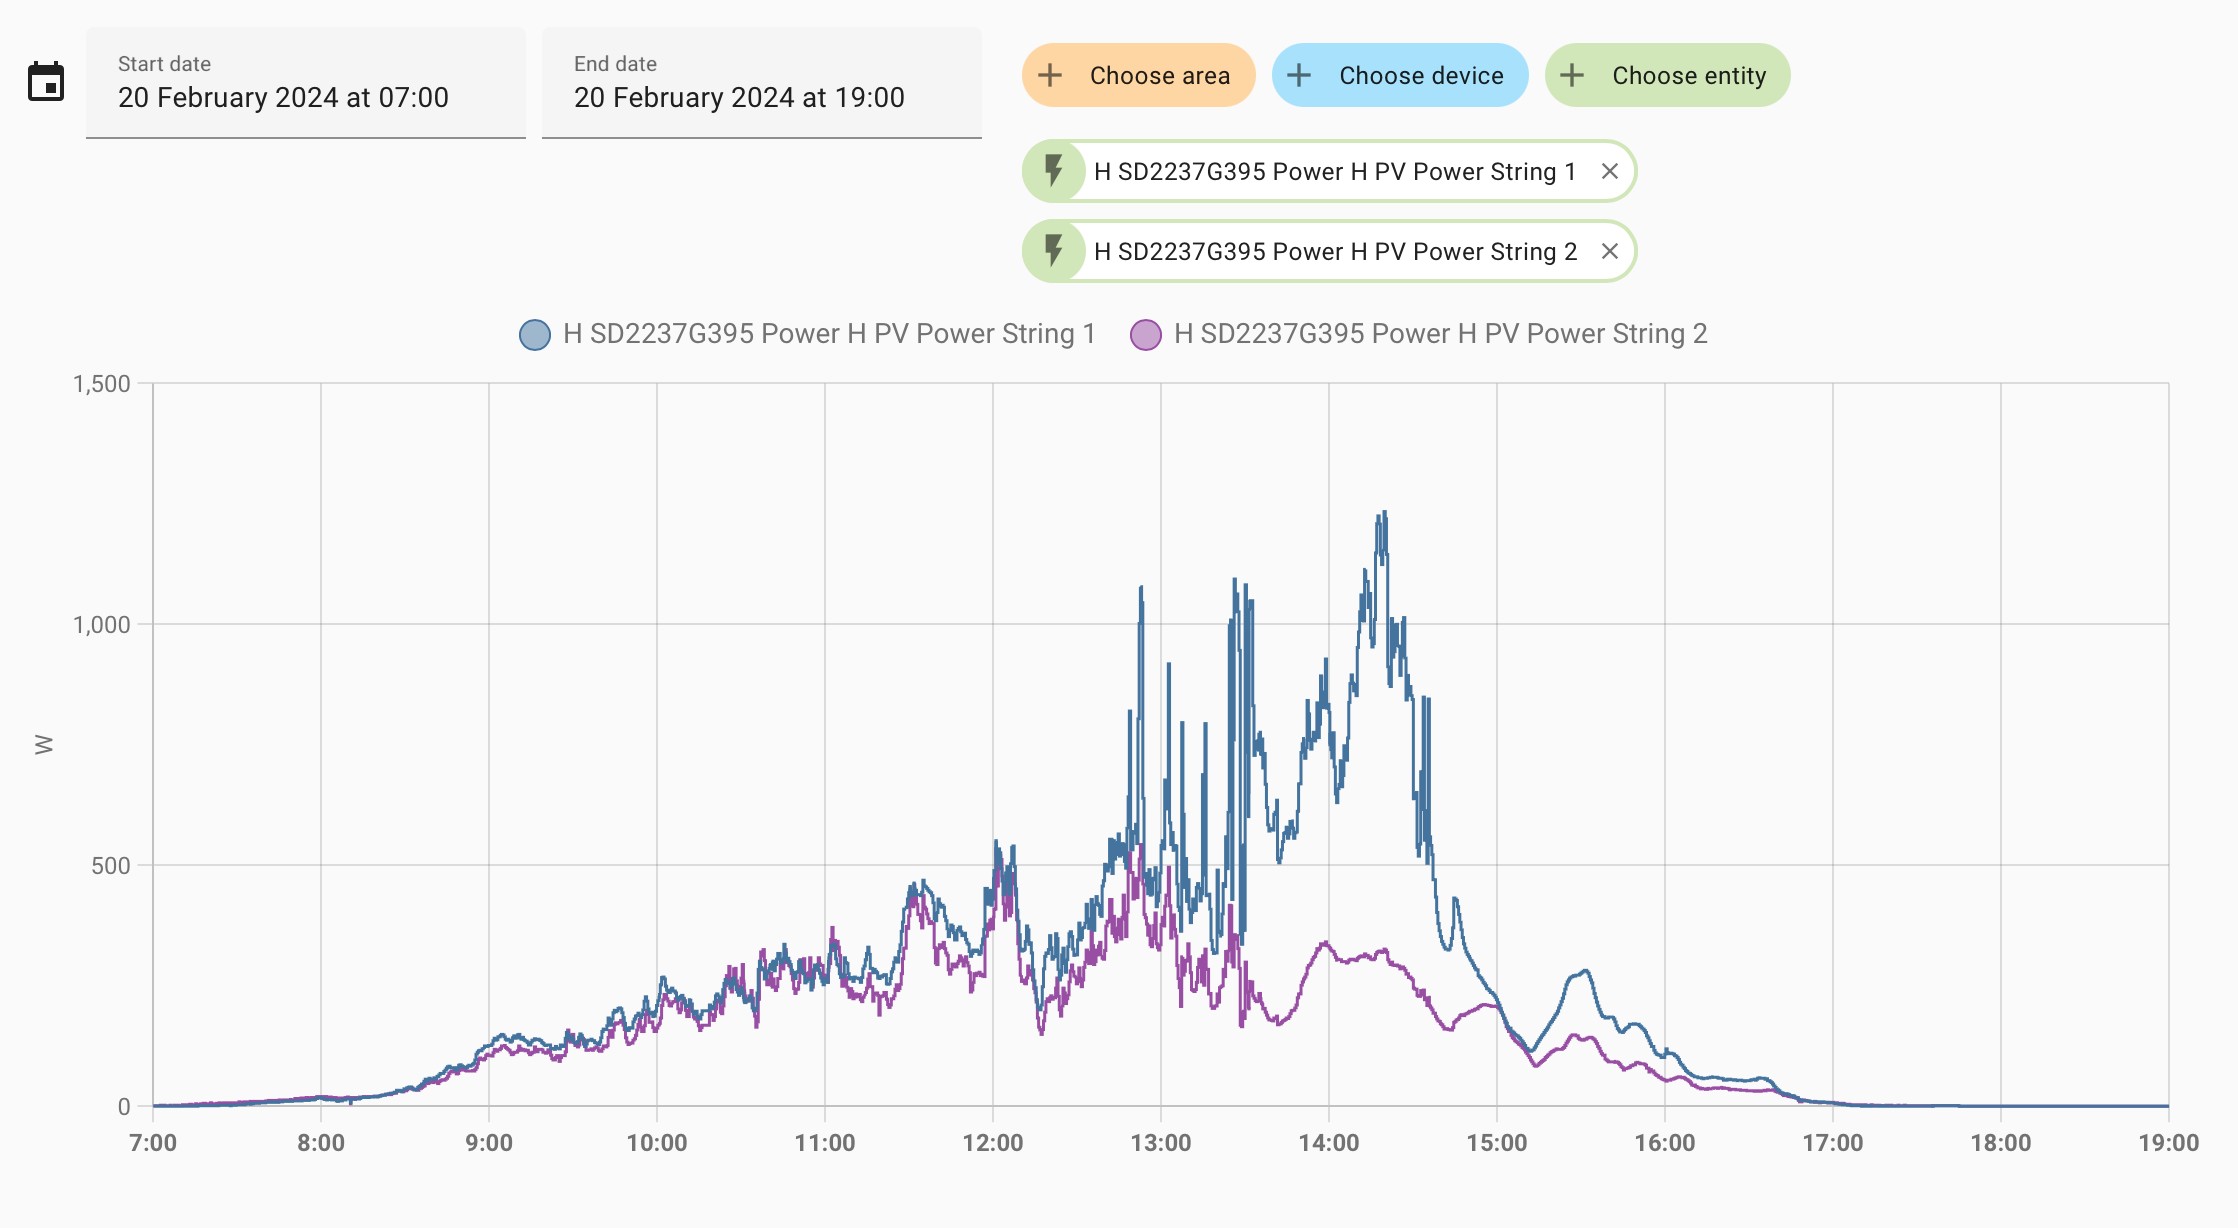Click the 7:00 x-axis label

153,1143
